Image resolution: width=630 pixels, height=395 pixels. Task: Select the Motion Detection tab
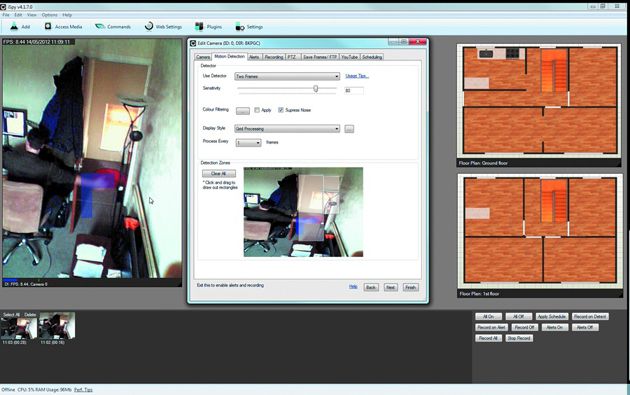[229, 57]
